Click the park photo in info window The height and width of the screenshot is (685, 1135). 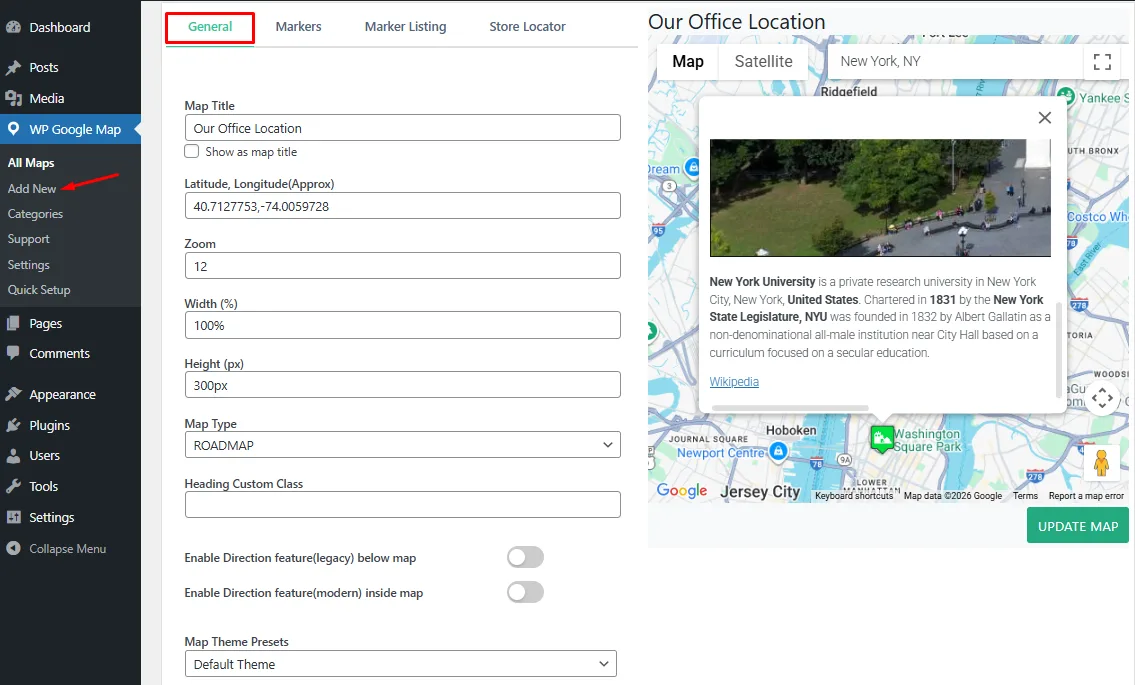click(879, 198)
